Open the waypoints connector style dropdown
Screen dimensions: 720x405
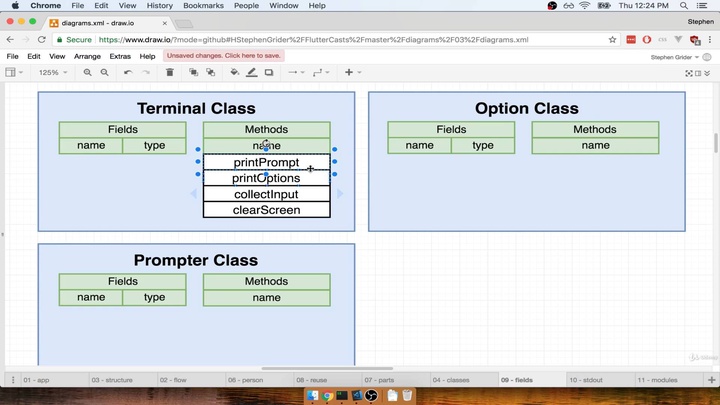tap(320, 72)
